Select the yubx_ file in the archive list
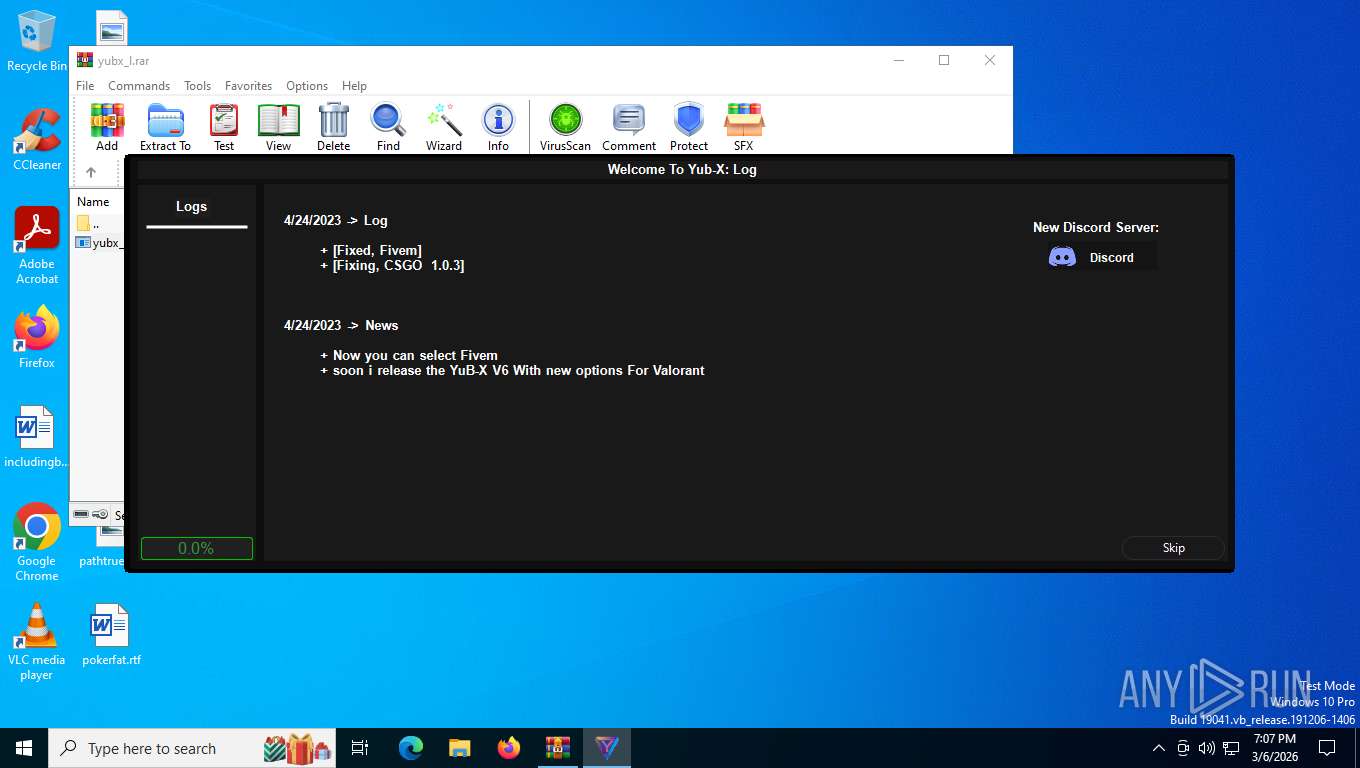 pyautogui.click(x=99, y=242)
